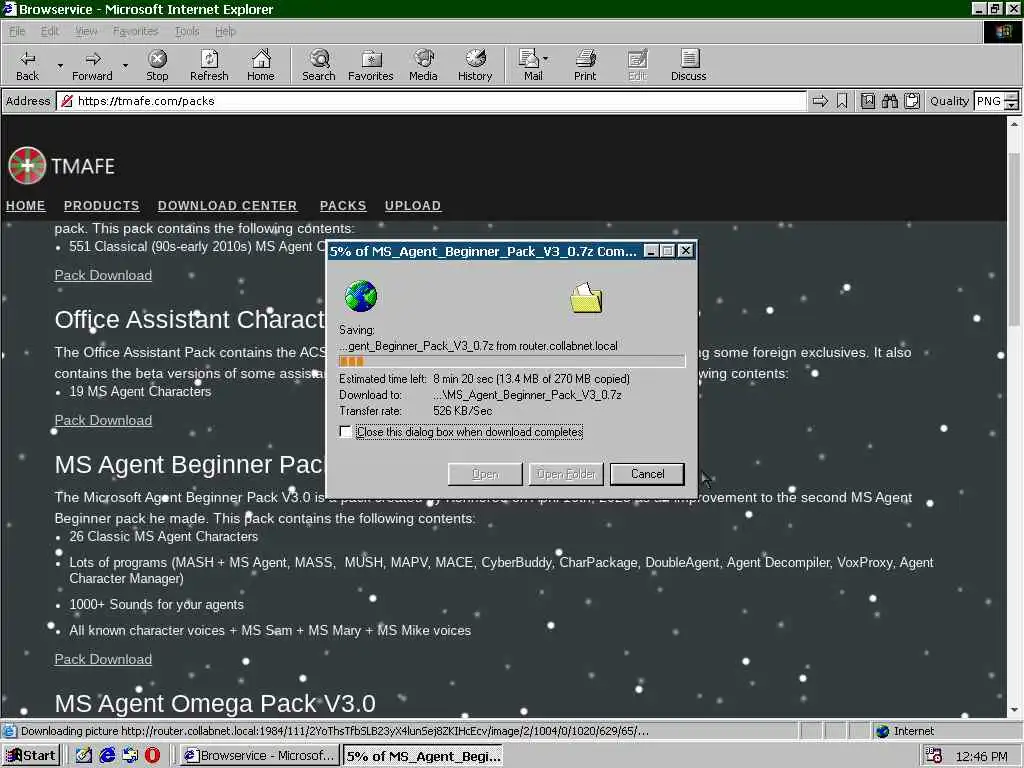1024x768 pixels.
Task: Click the bookmark ribbon icon next to Go
Action: (842, 101)
